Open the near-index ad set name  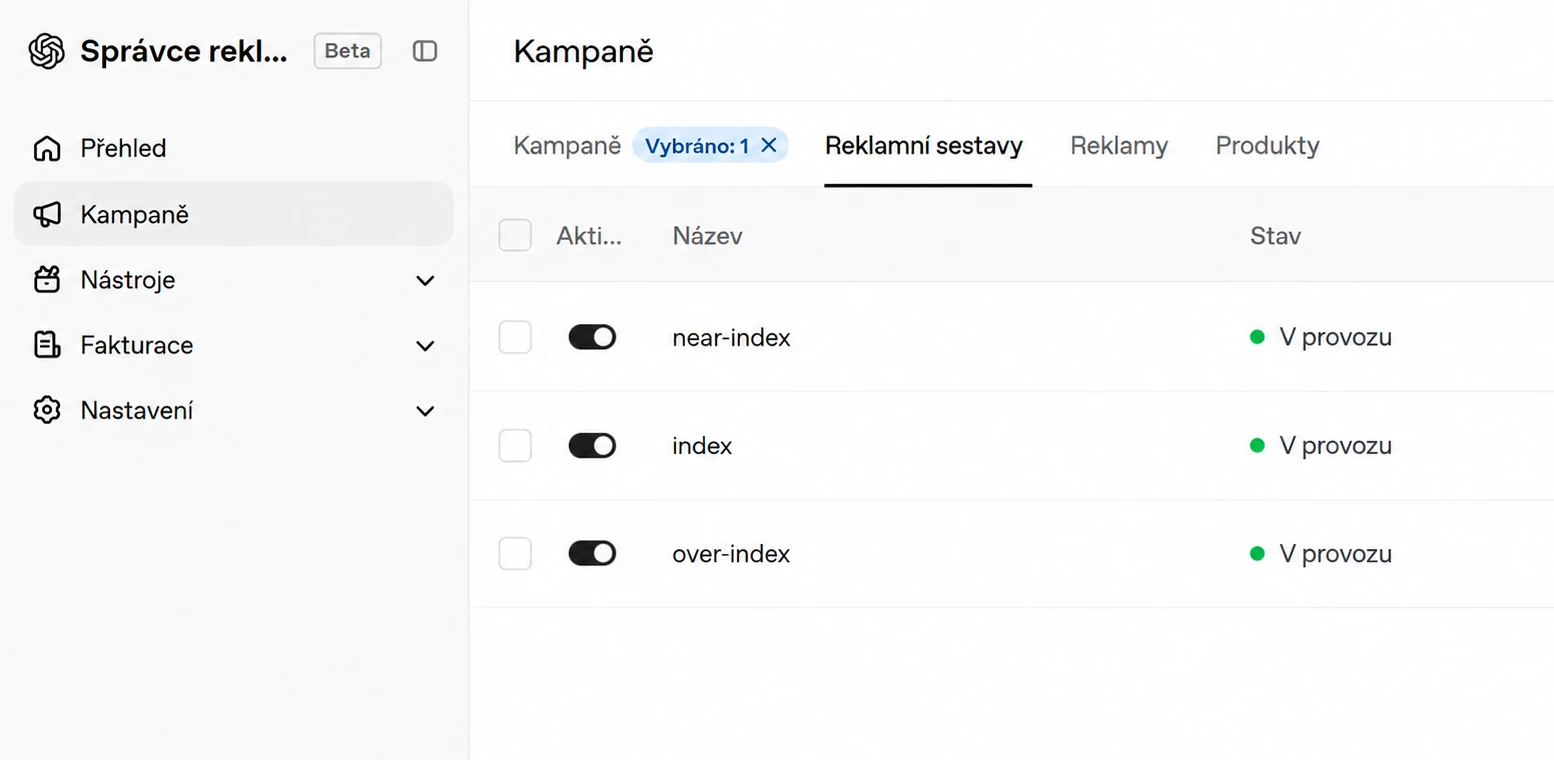coord(731,338)
